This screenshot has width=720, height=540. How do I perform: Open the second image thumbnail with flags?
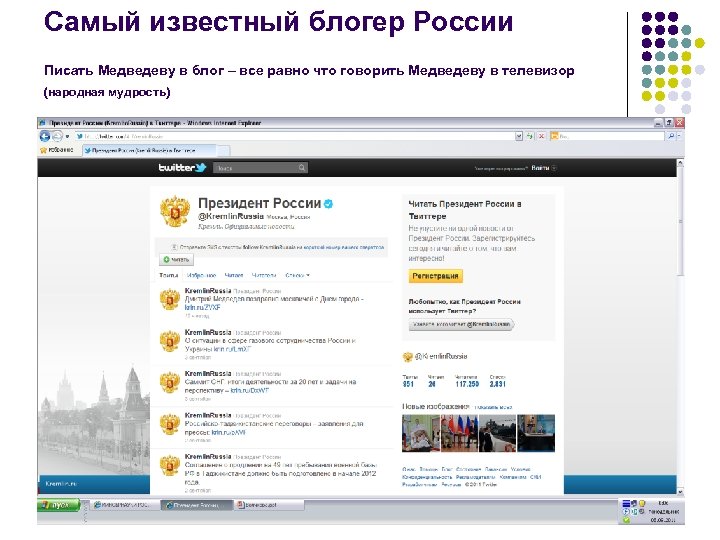tap(459, 433)
